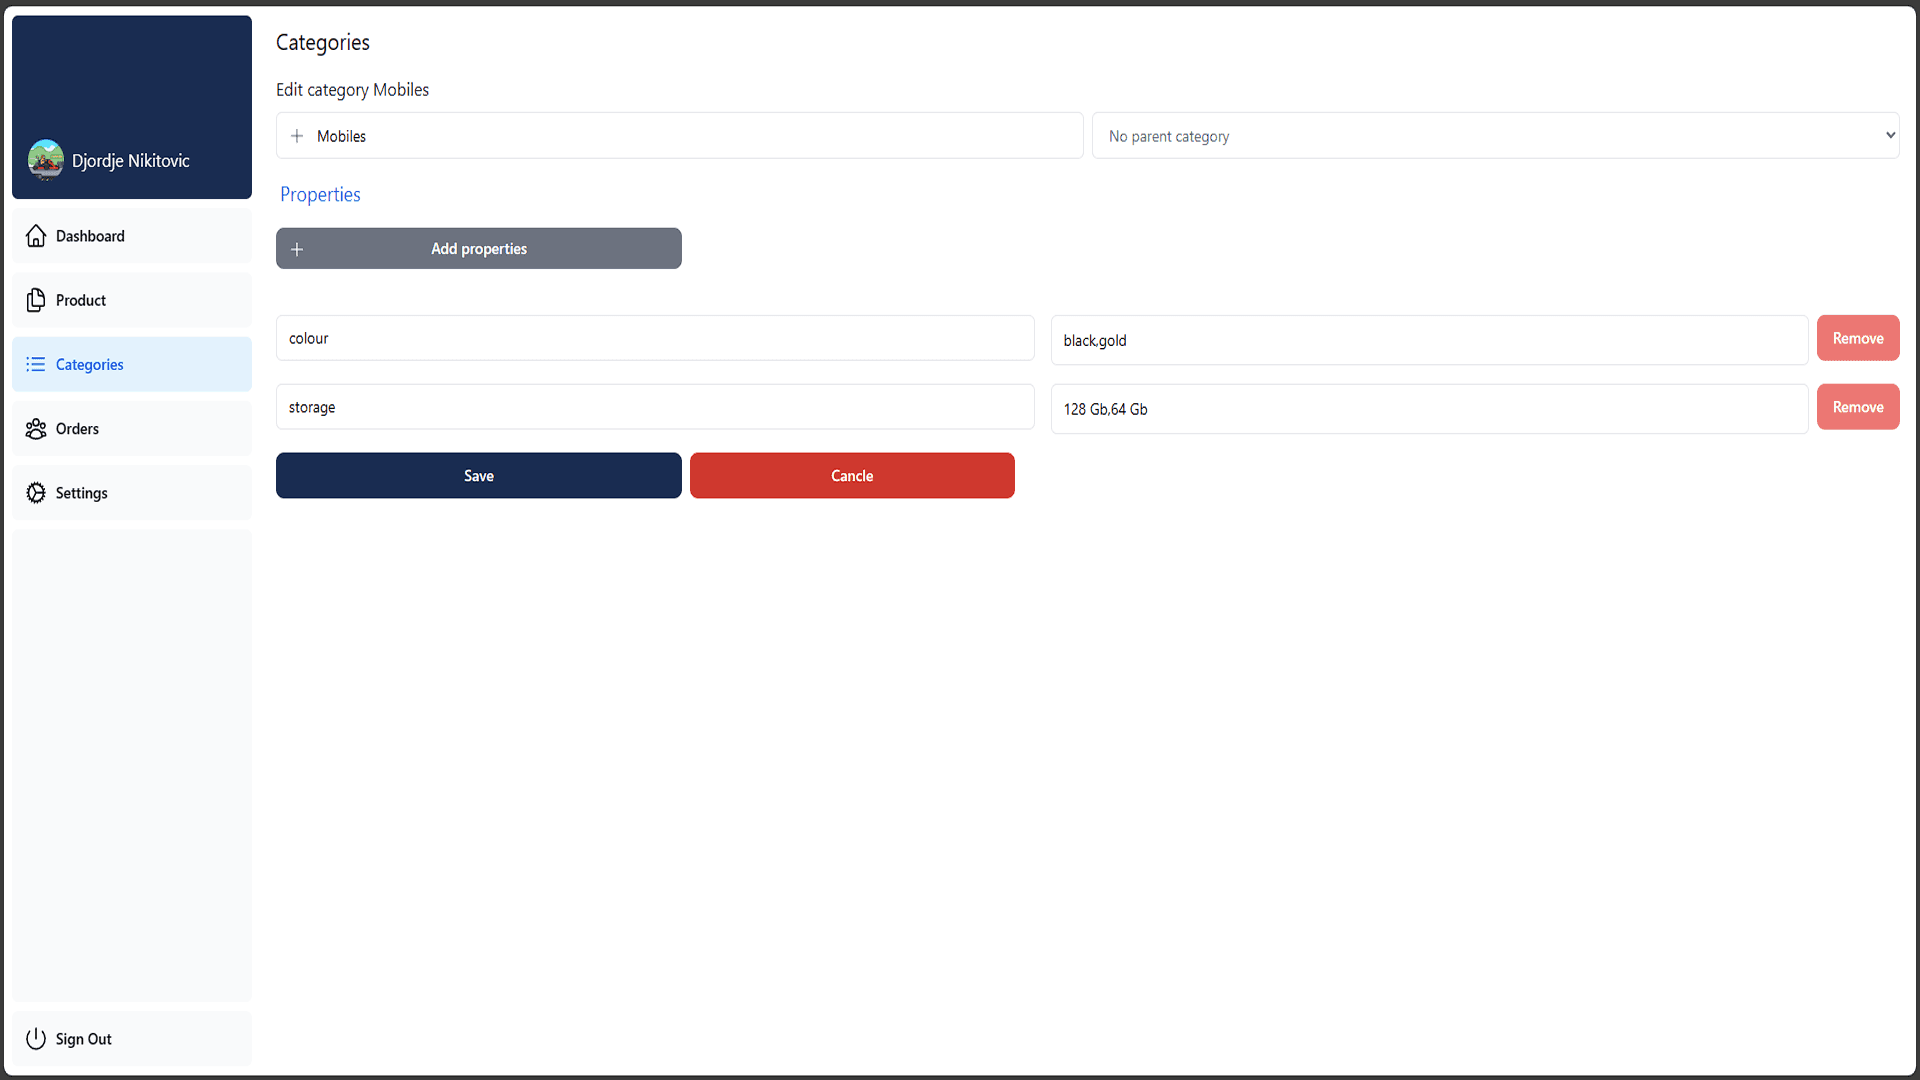Select a parent category from dropdown
The image size is (1920, 1080).
click(x=1497, y=136)
